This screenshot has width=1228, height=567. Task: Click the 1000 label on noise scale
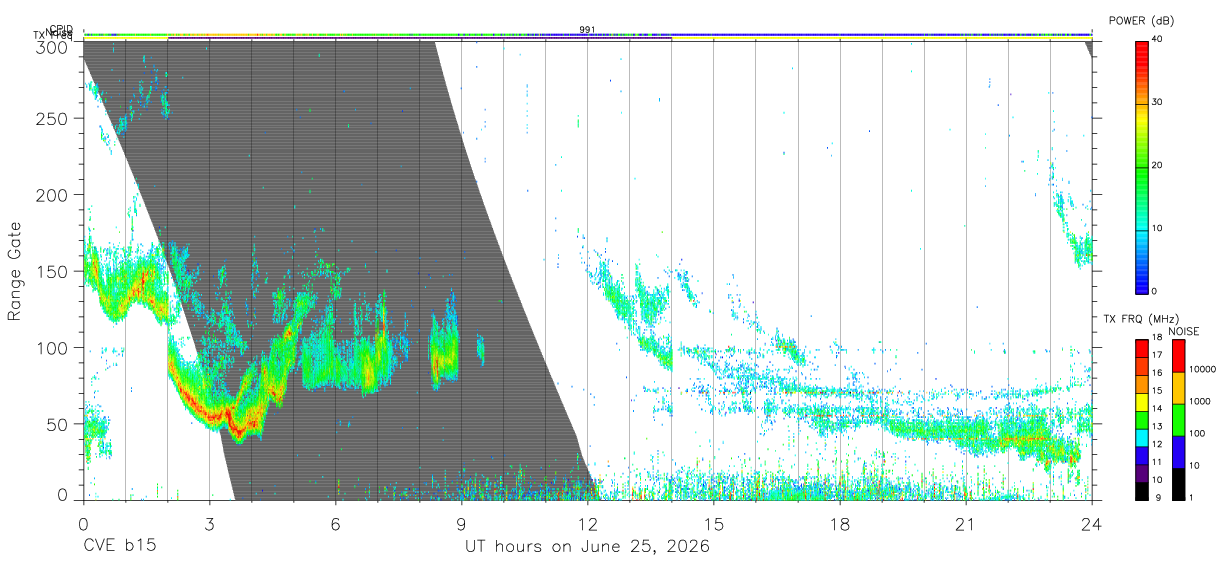pos(1198,402)
